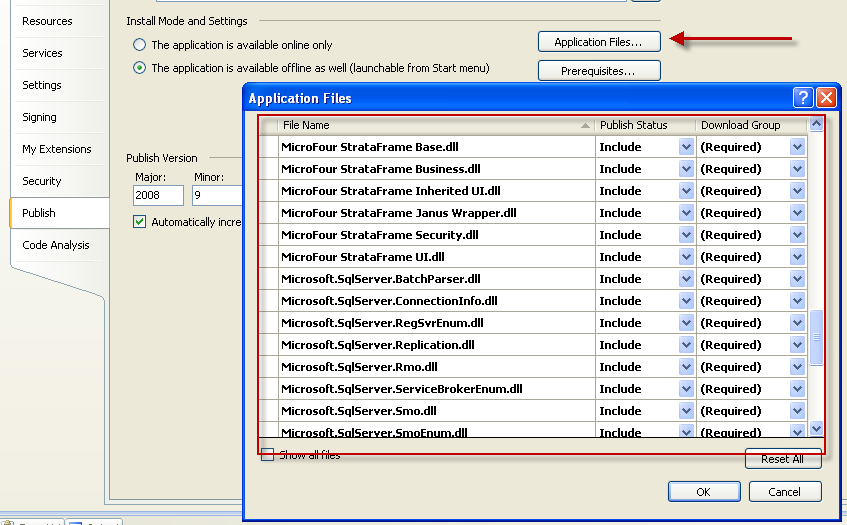847x525 pixels.
Task: Expand Publish Status for Microsoft.SqlServer.Smo.dll
Action: [686, 411]
